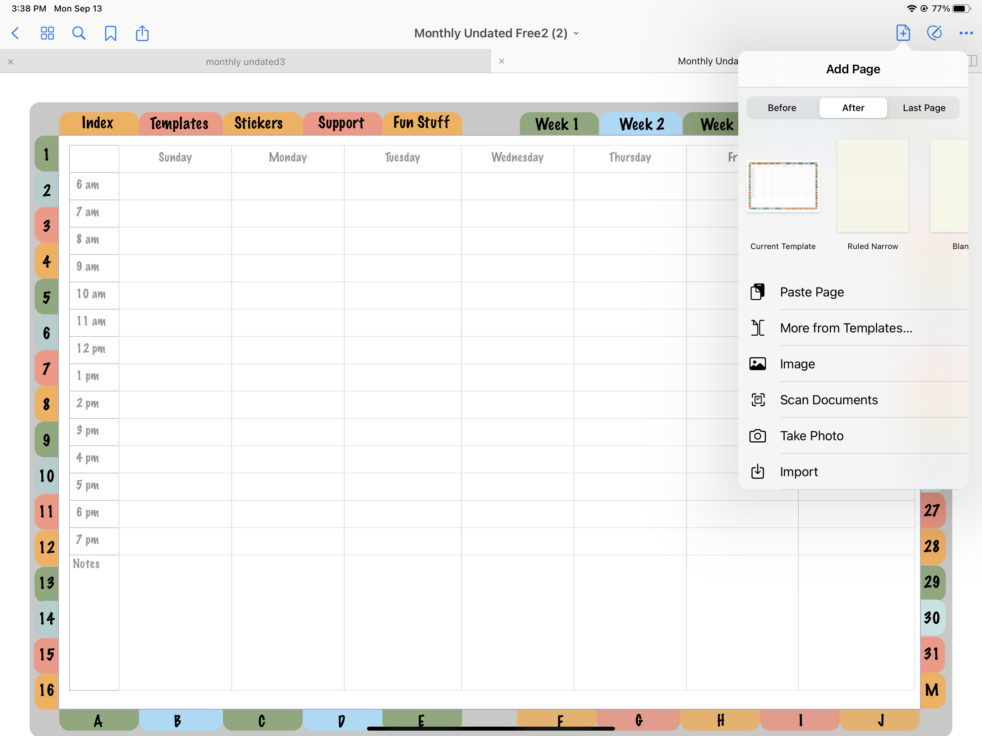Open more options via the ellipsis icon
This screenshot has width=982, height=736.
tap(965, 33)
